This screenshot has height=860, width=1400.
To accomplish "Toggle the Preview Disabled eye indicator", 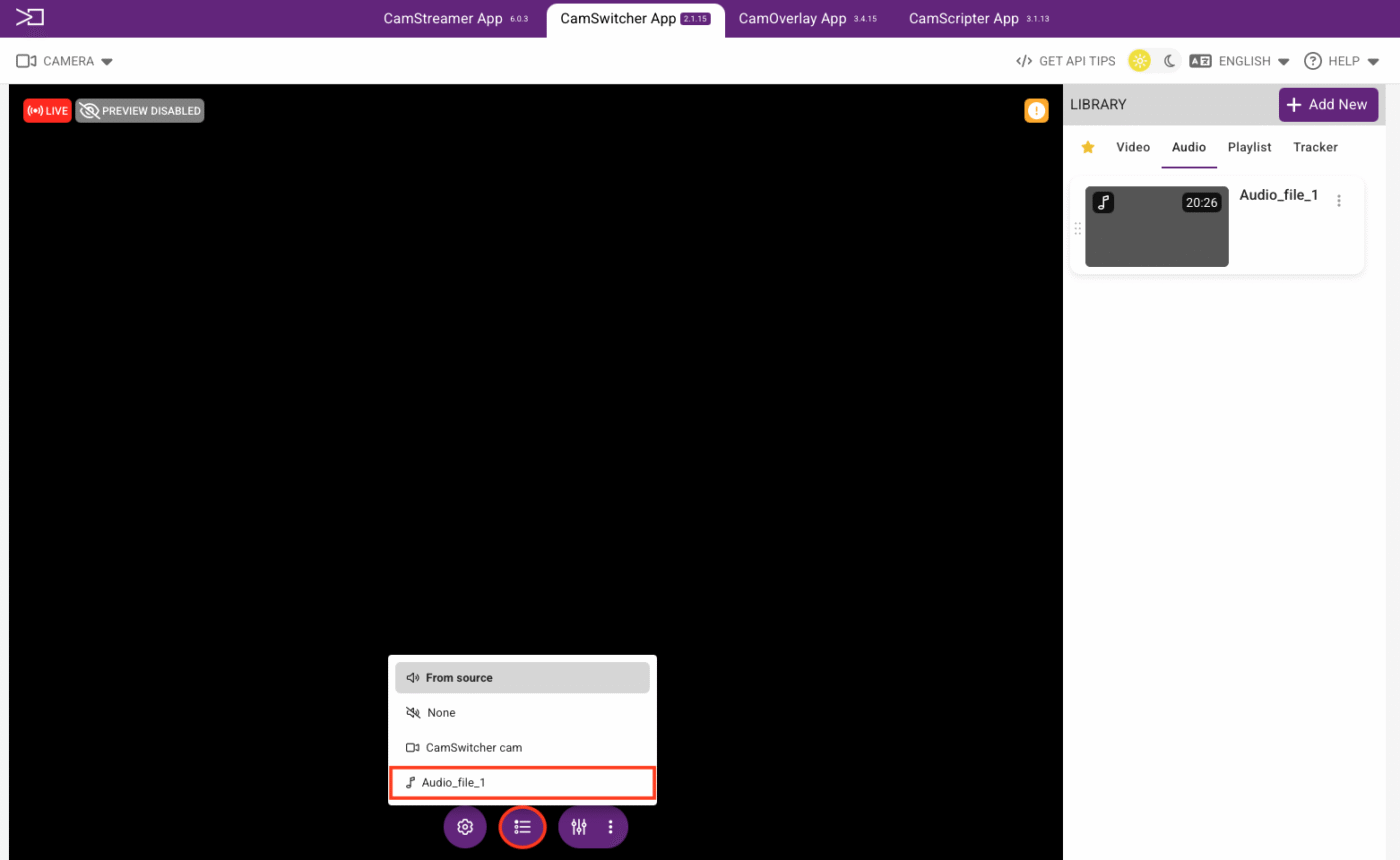I will [140, 111].
